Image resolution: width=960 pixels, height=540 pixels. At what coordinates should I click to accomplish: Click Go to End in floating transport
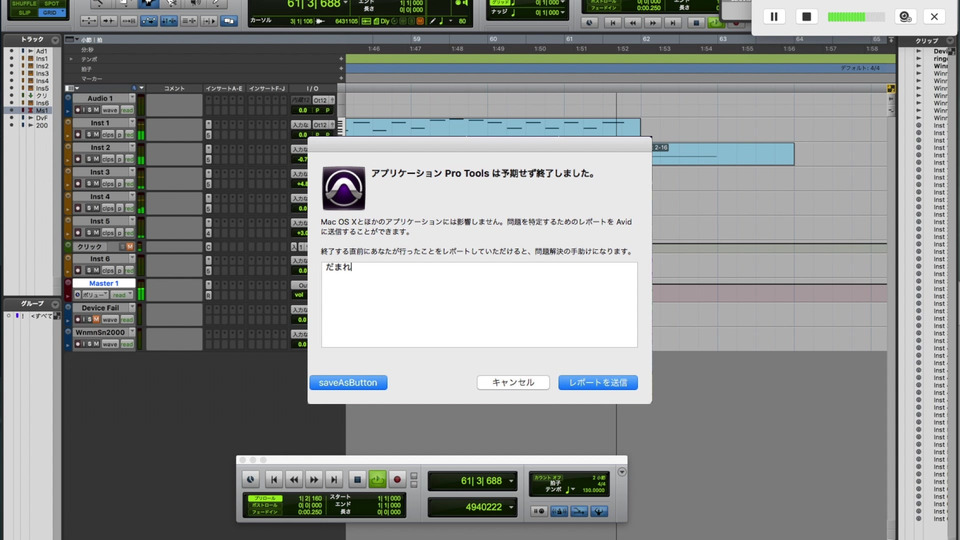pyautogui.click(x=334, y=479)
